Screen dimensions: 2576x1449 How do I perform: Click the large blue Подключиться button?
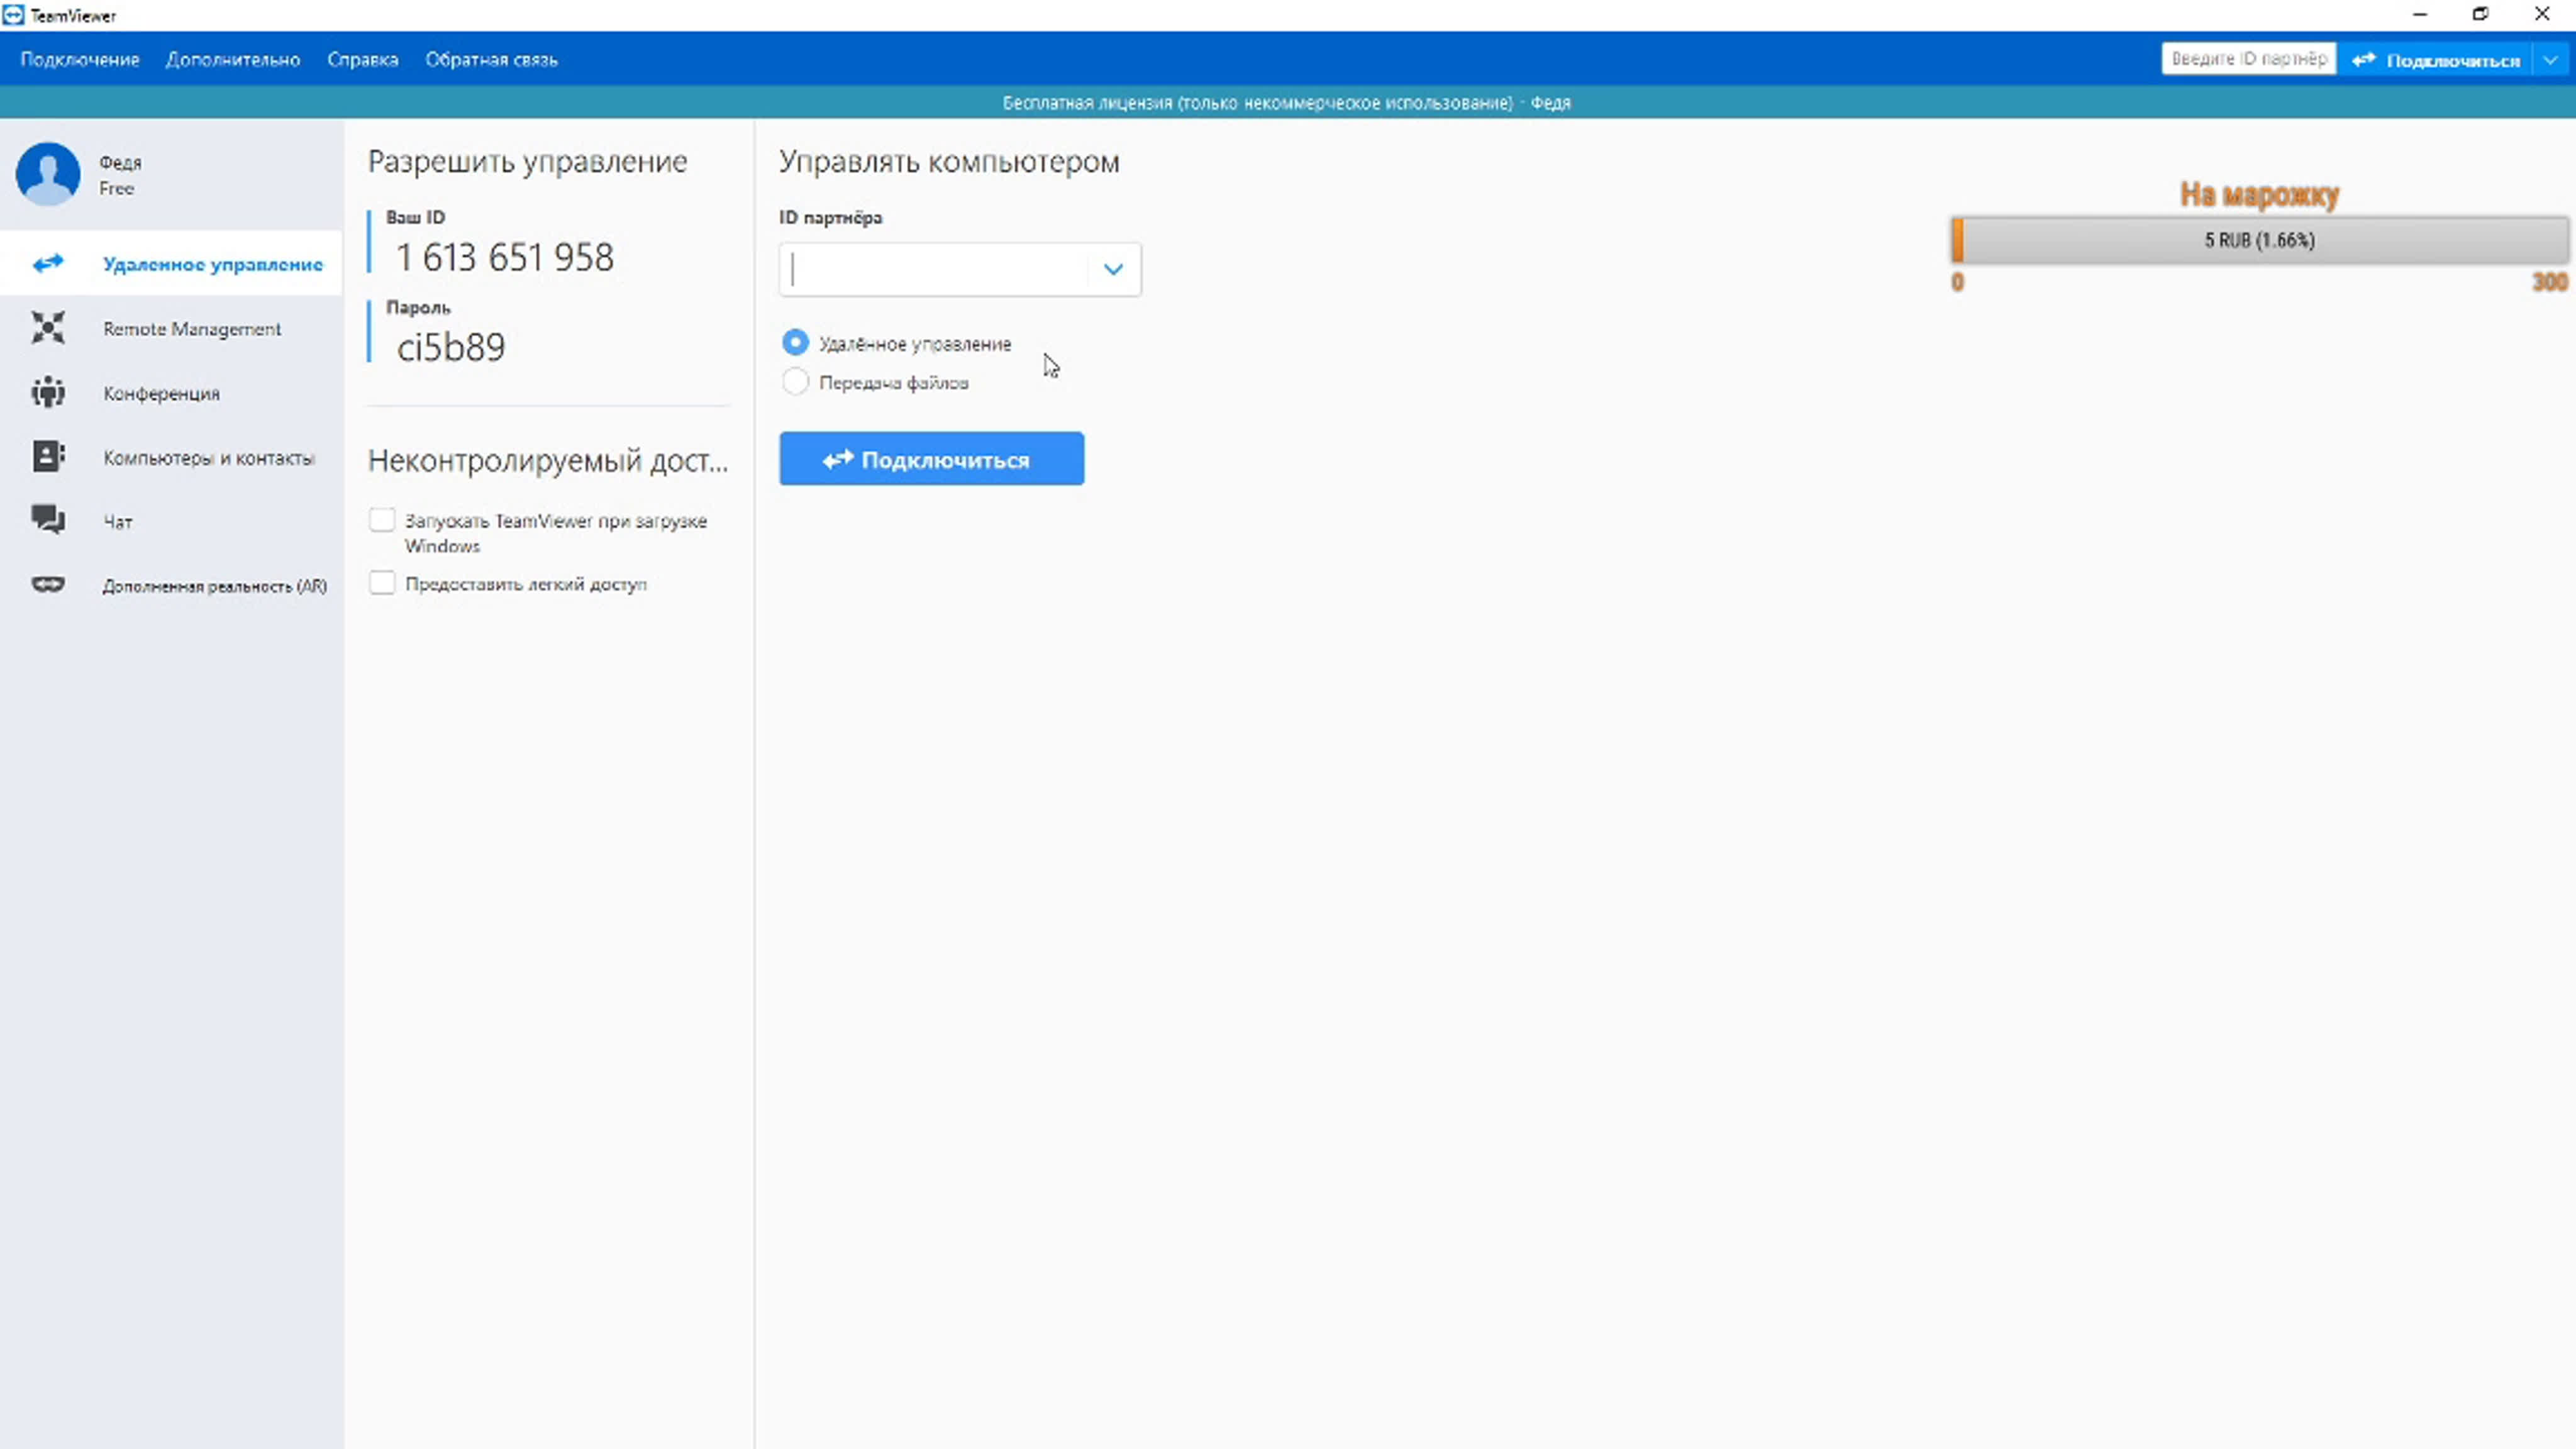[931, 459]
